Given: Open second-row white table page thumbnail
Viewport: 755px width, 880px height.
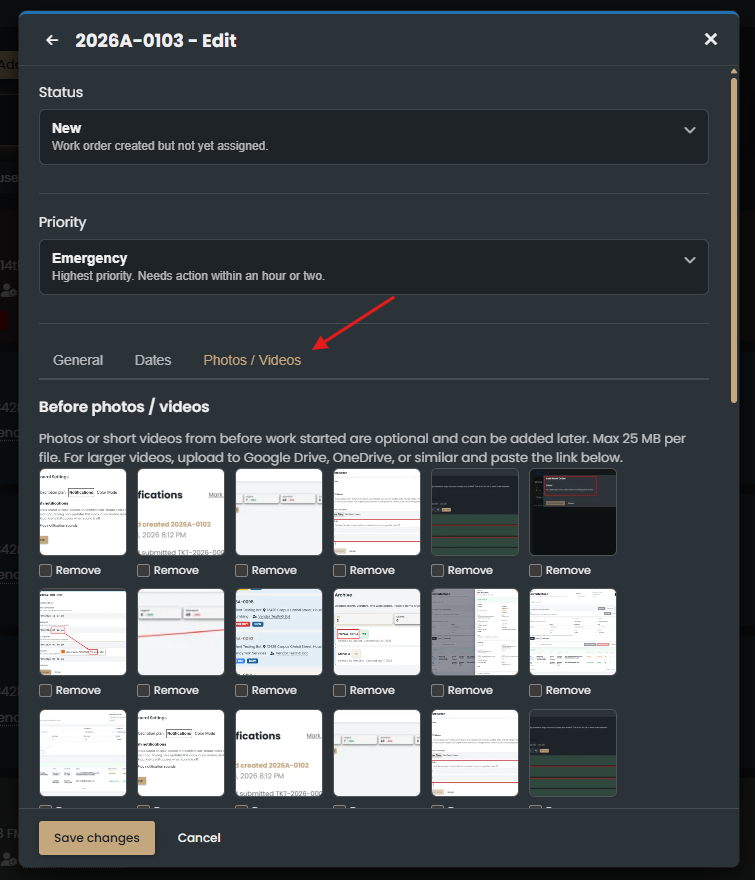Looking at the screenshot, I should coord(573,632).
